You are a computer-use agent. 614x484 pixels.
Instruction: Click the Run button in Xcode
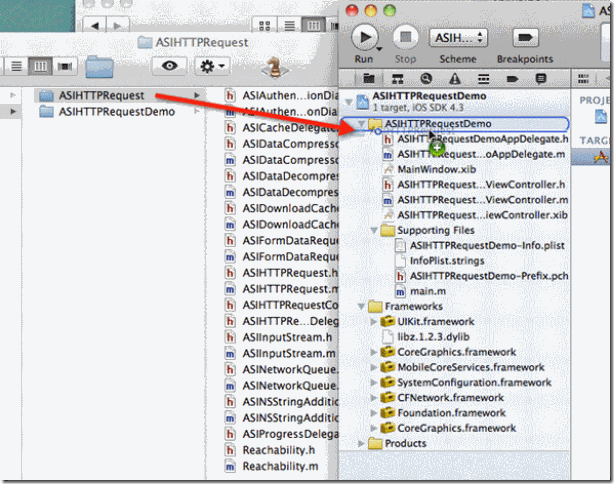(365, 38)
